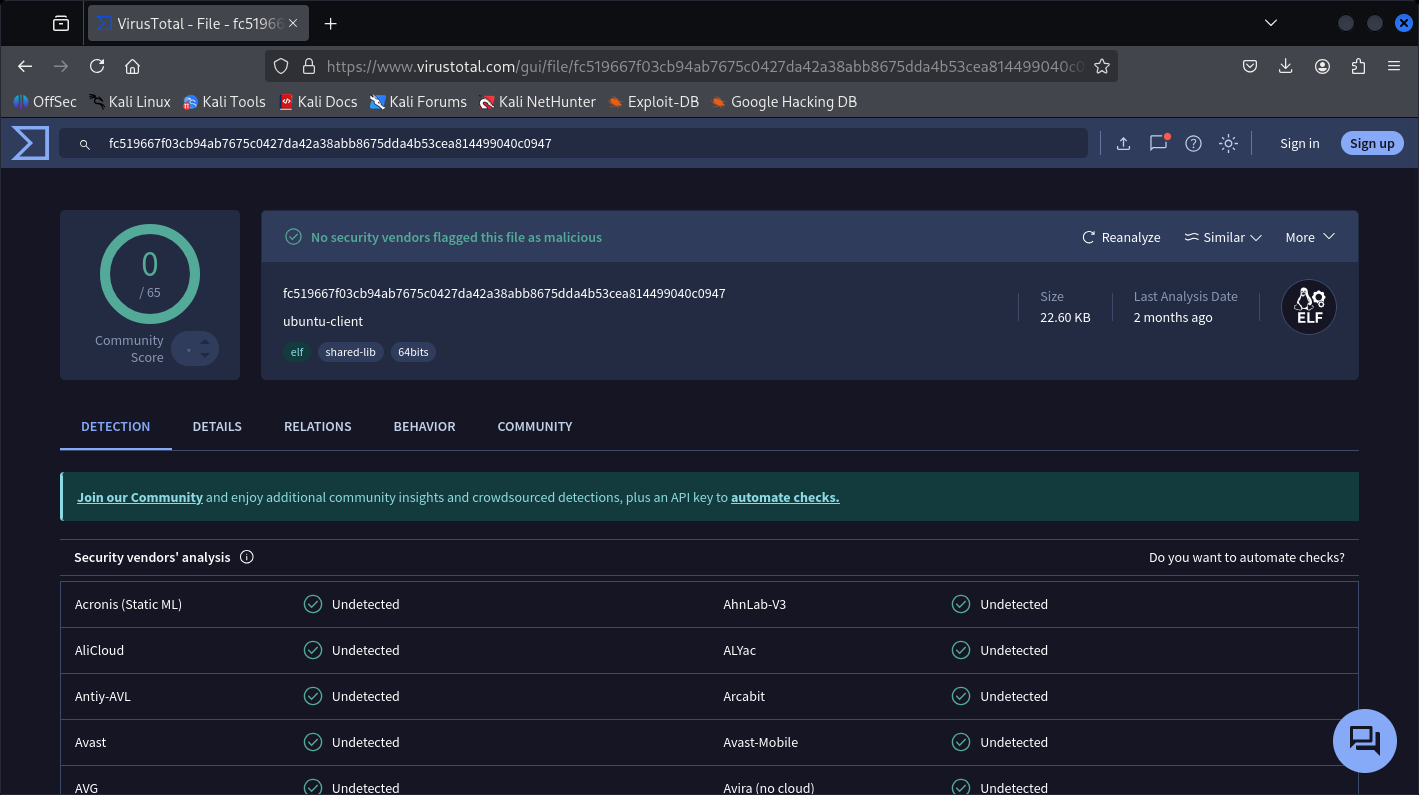Bookmark this page with the star
Viewport: 1419px width, 795px height.
1101,66
